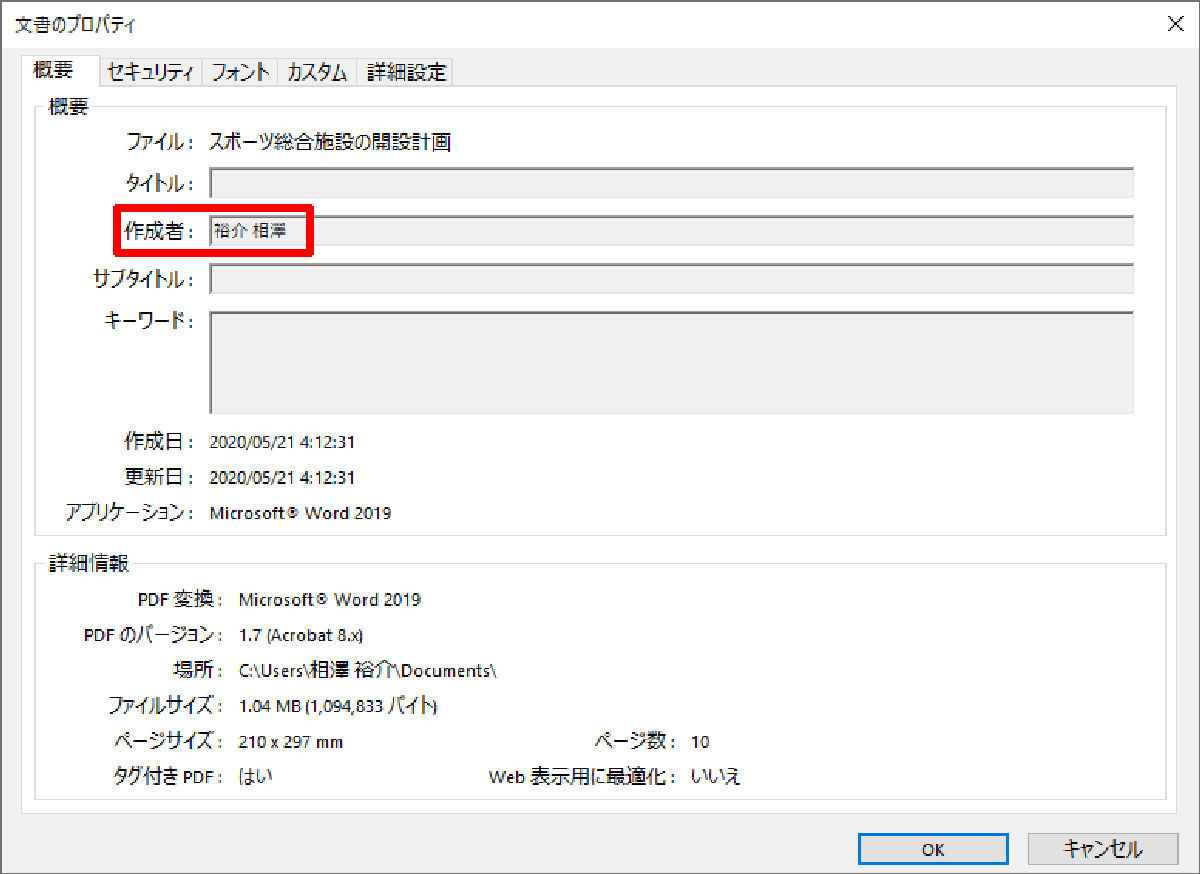Image resolution: width=1200 pixels, height=874 pixels.
Task: Focus the サブタイトル input field
Action: click(671, 279)
